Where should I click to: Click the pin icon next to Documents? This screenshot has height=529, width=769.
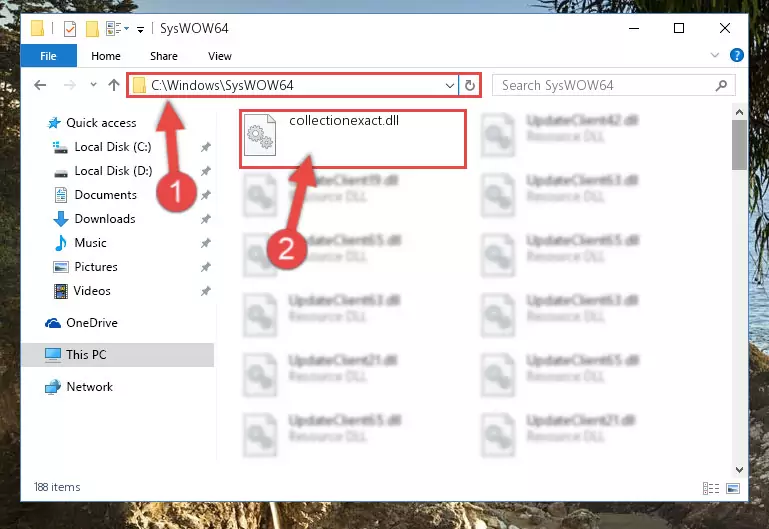point(205,195)
